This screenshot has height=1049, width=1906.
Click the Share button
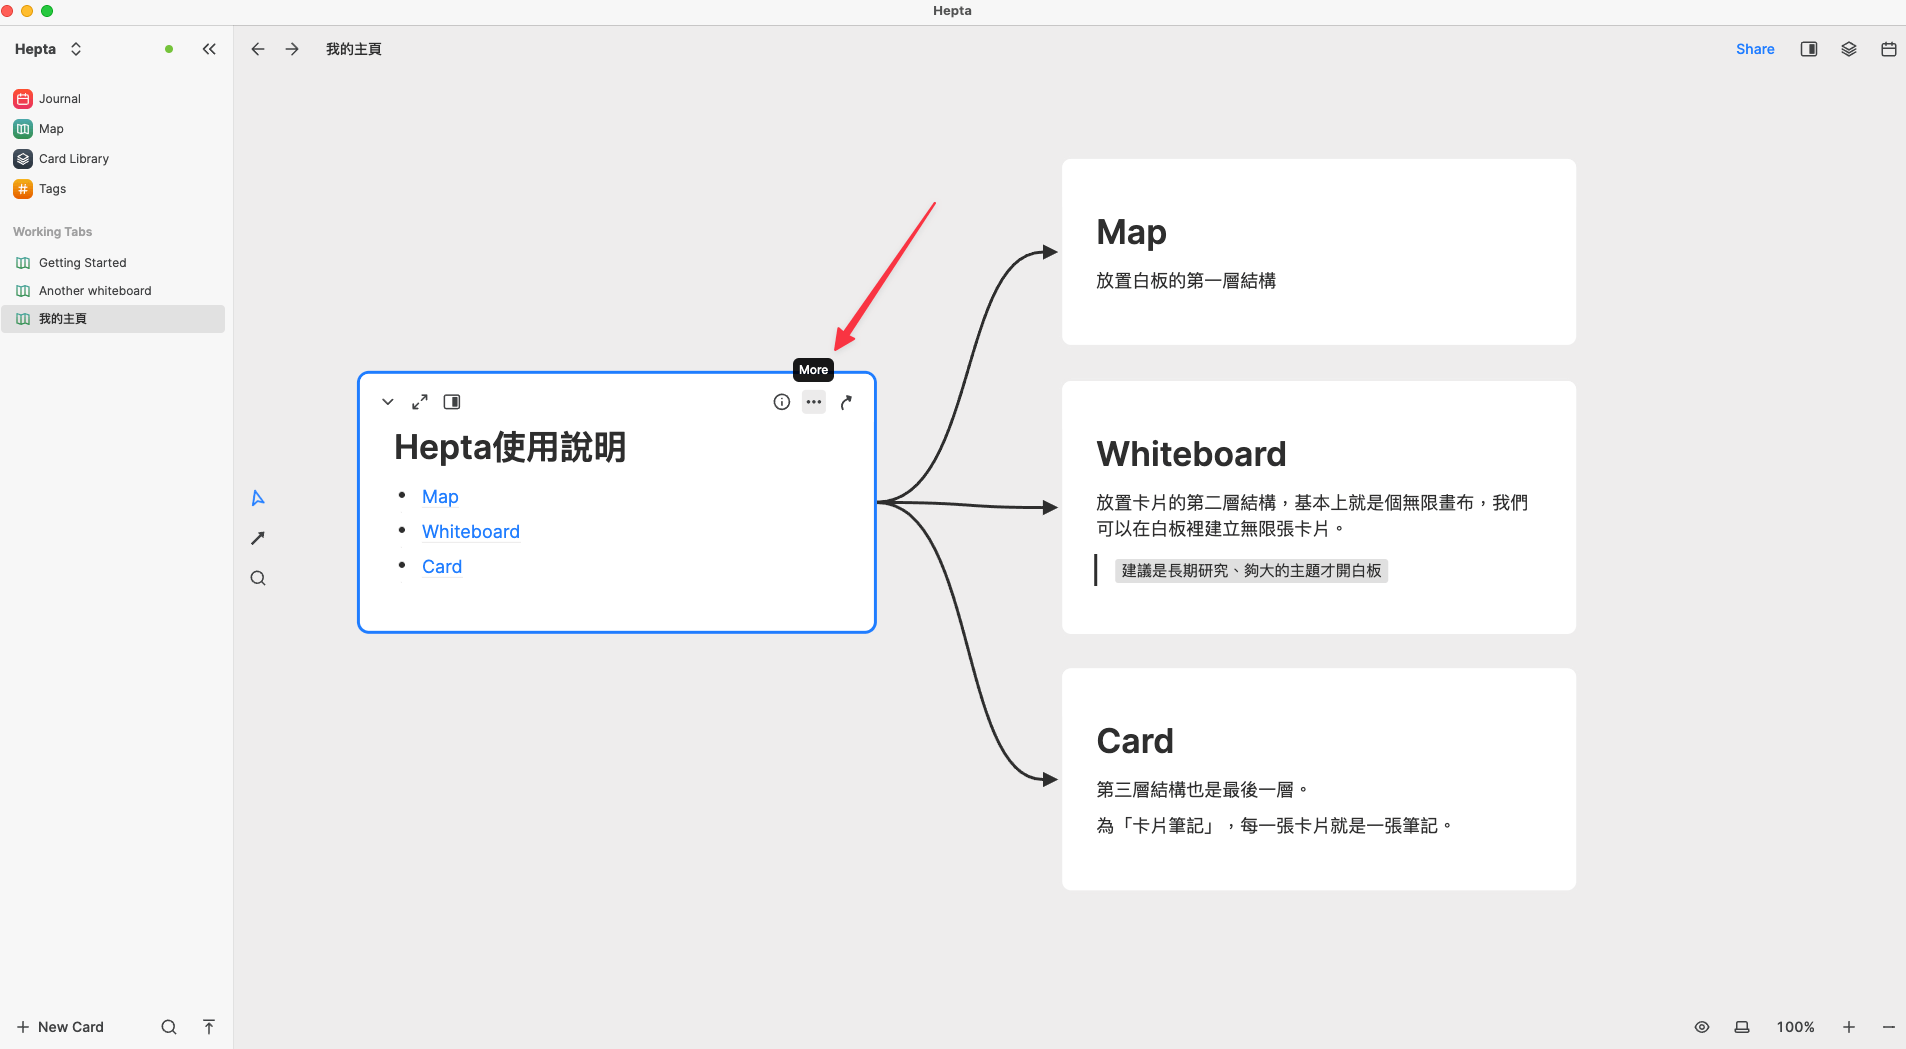click(1755, 49)
